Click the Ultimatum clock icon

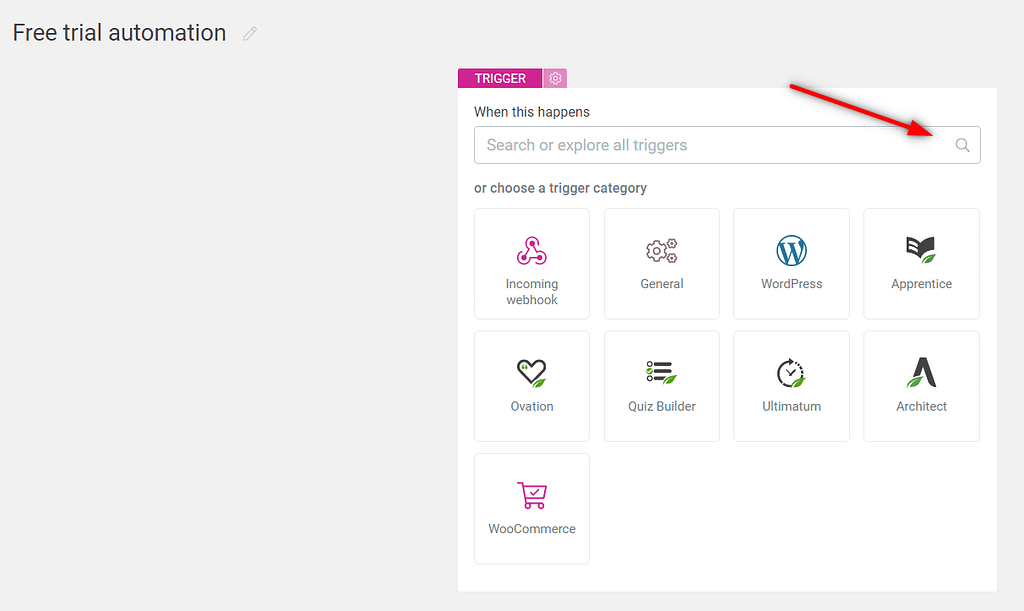[x=791, y=373]
